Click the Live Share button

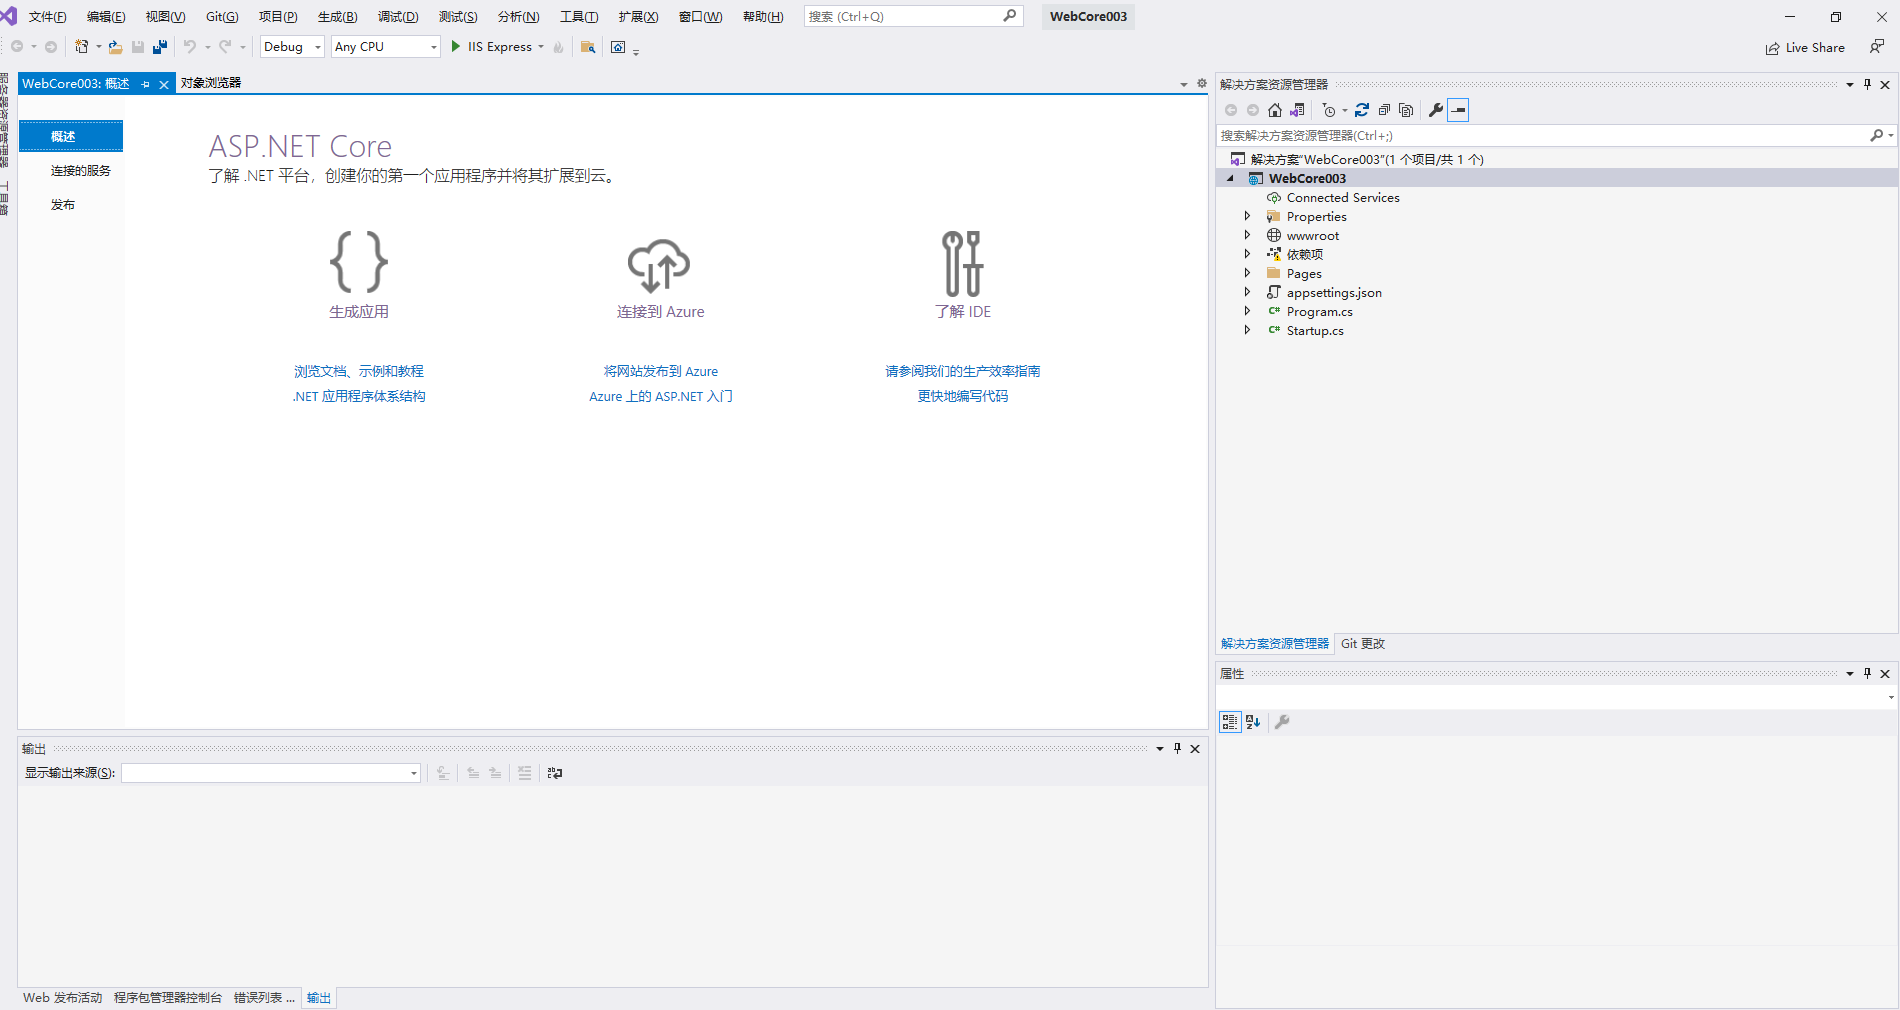point(1805,47)
